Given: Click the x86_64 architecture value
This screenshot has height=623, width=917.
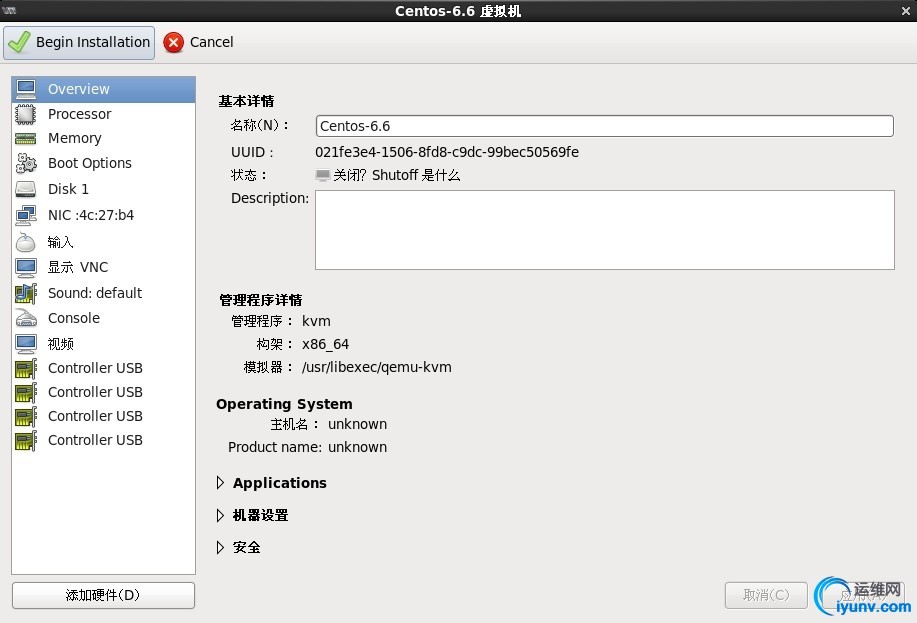Looking at the screenshot, I should point(325,344).
